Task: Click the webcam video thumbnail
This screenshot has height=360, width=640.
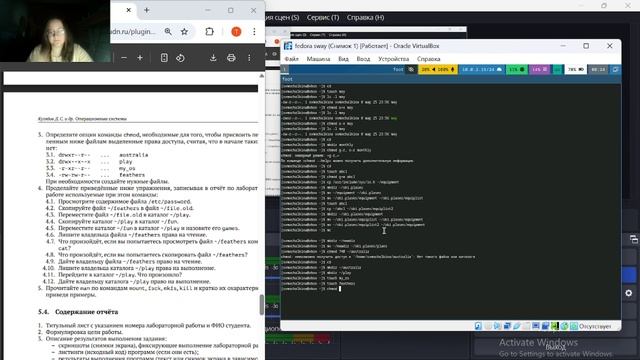Action: pyautogui.click(x=55, y=31)
